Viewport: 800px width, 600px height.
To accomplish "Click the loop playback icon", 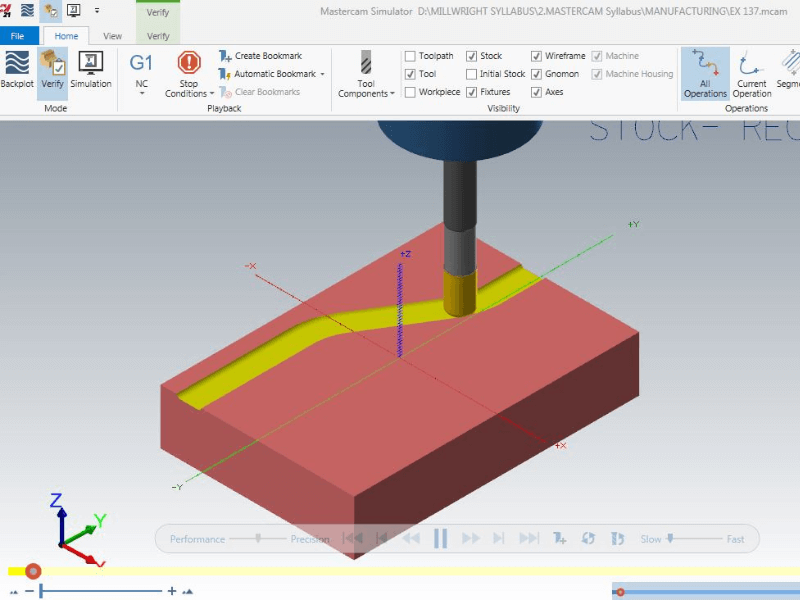I will (x=588, y=539).
